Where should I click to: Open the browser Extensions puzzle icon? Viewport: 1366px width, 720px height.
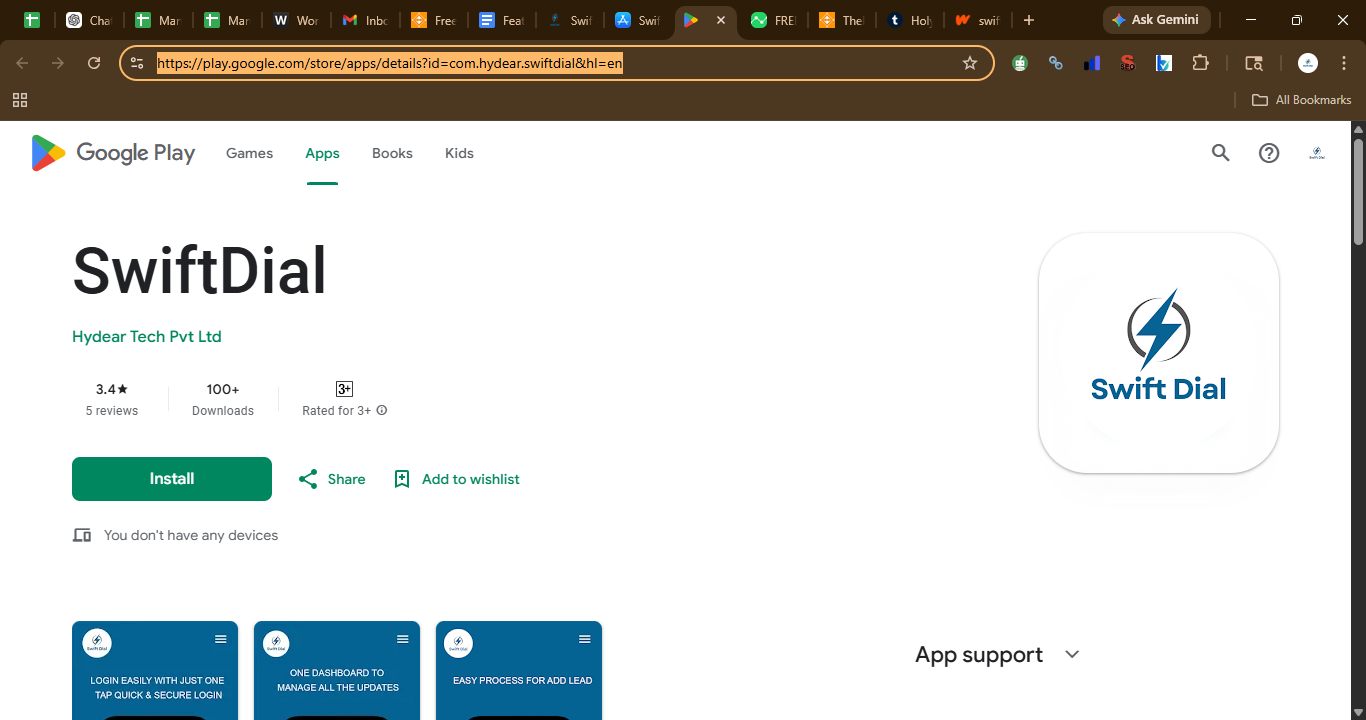click(1201, 63)
